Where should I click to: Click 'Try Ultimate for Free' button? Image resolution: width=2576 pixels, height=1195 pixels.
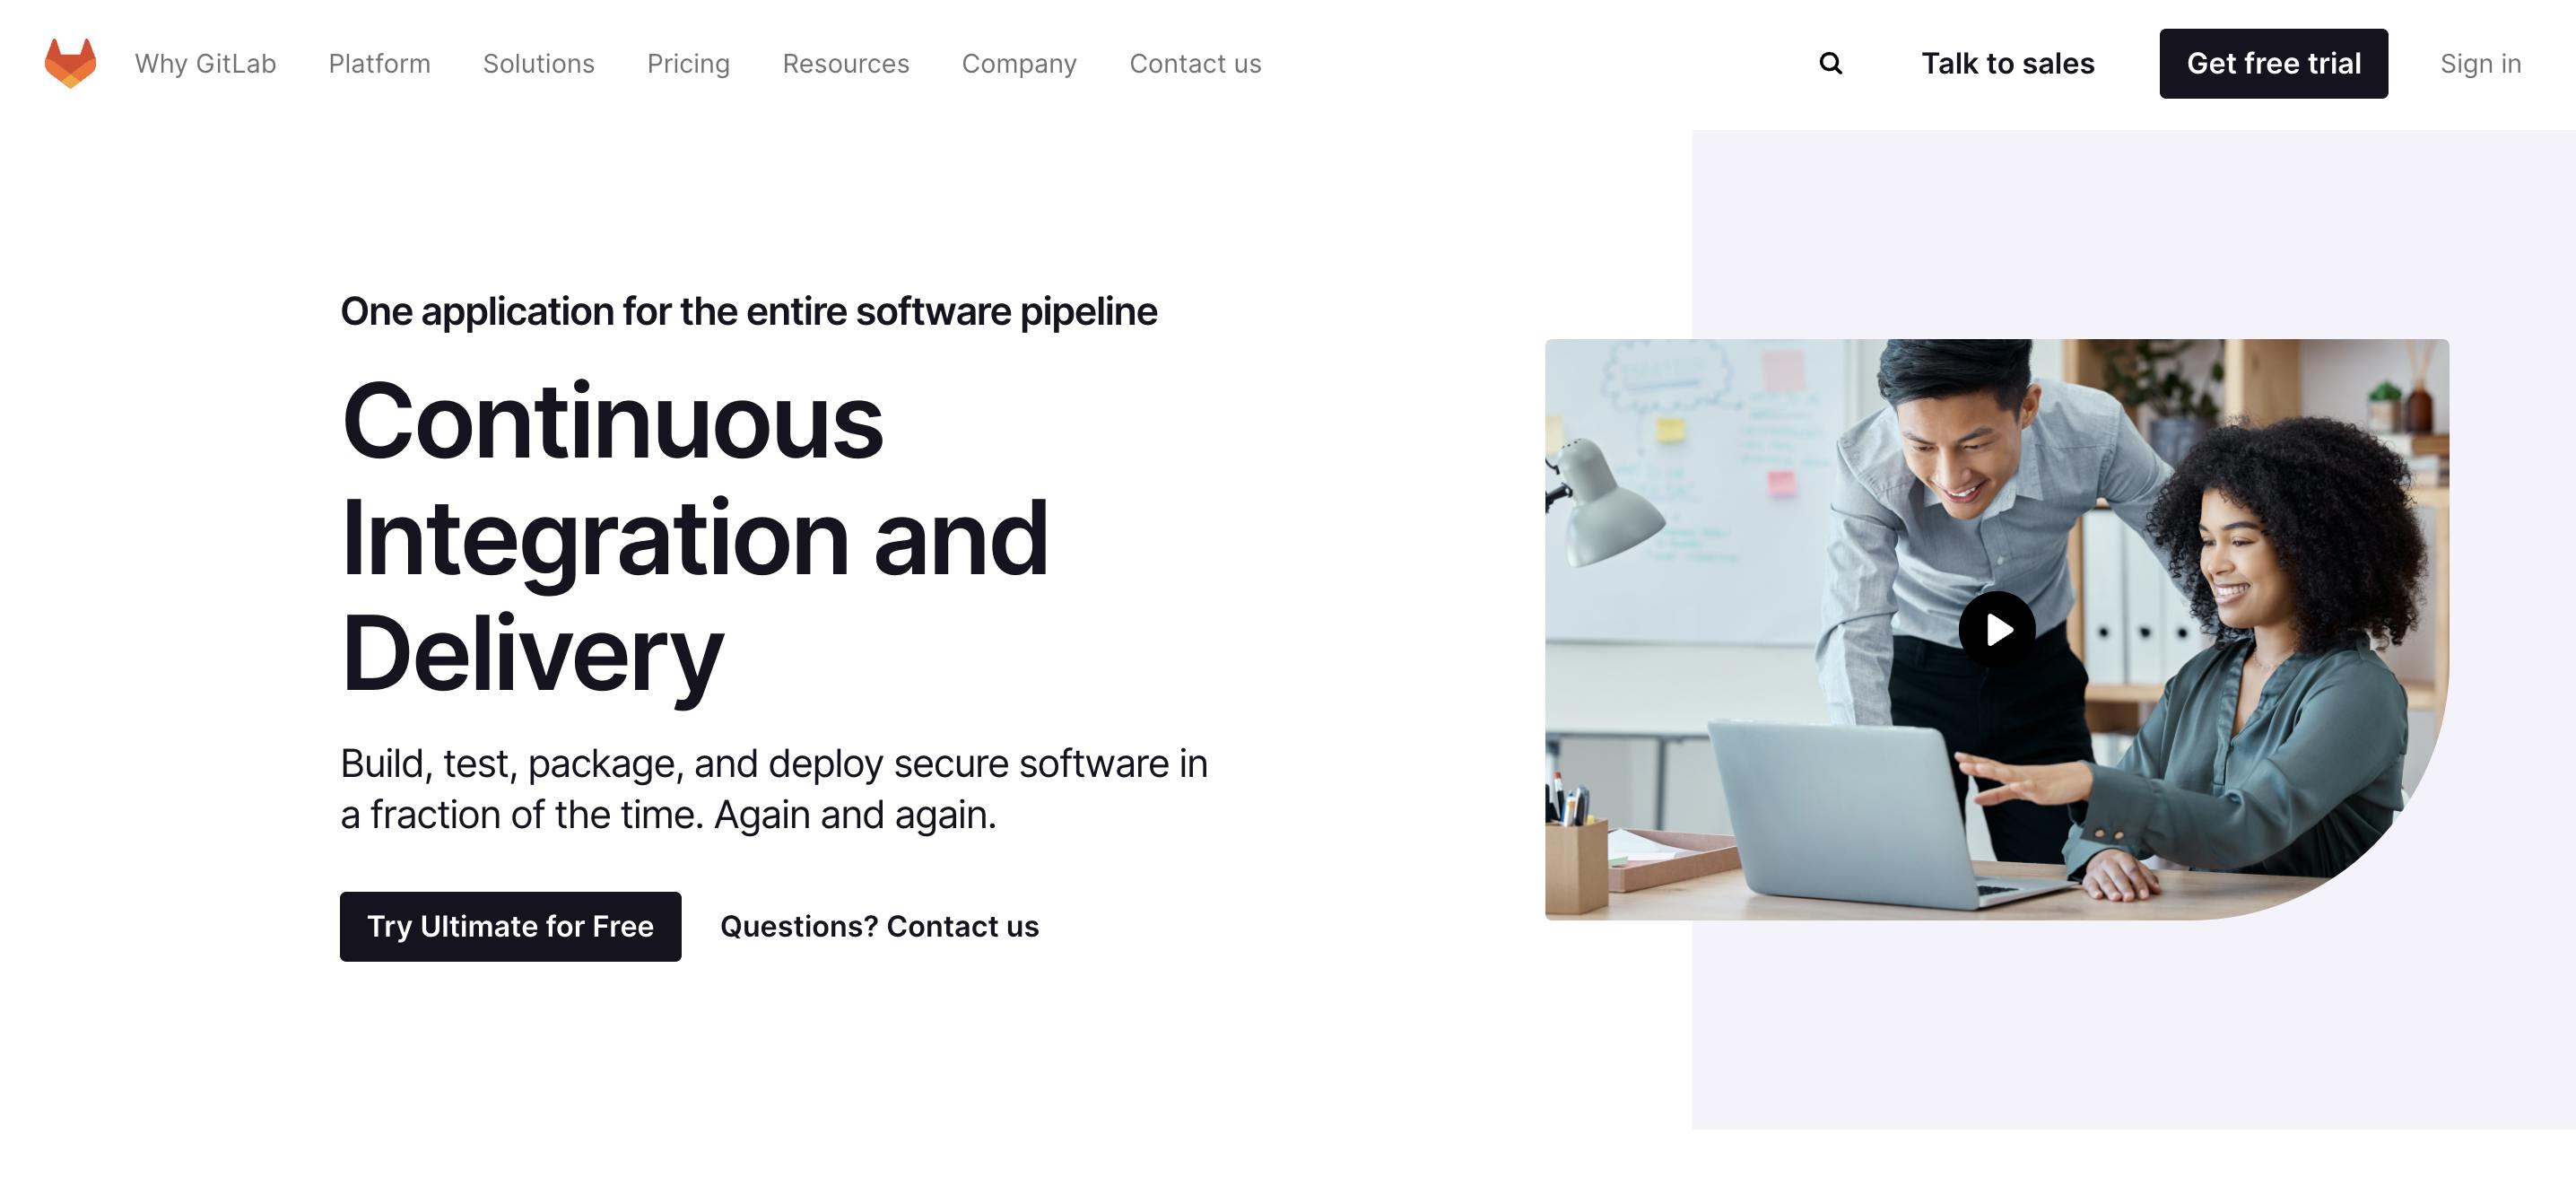[x=509, y=926]
